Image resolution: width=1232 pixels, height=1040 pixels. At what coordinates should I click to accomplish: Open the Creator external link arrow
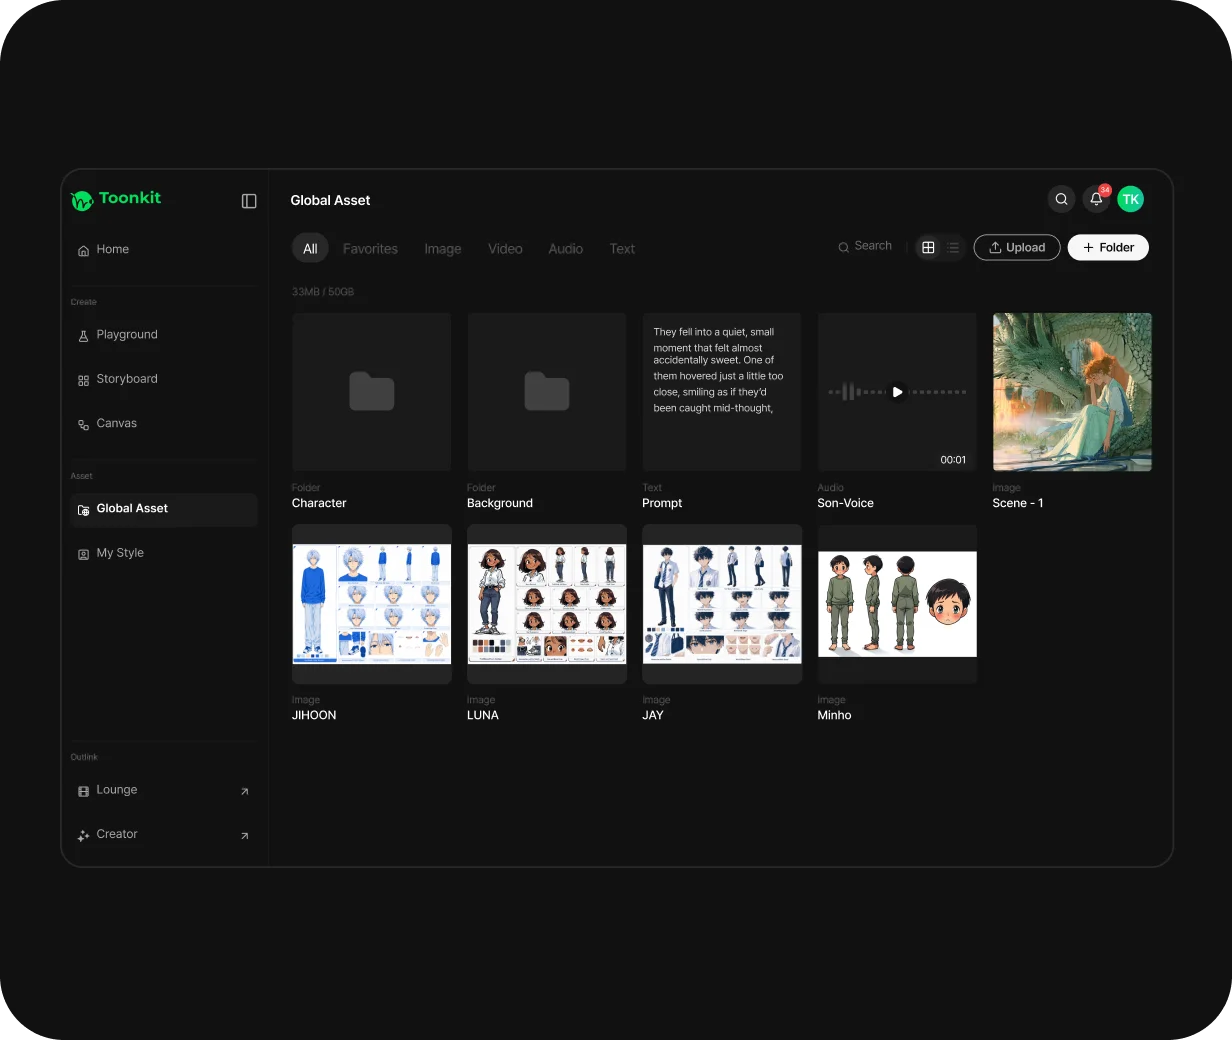[244, 835]
